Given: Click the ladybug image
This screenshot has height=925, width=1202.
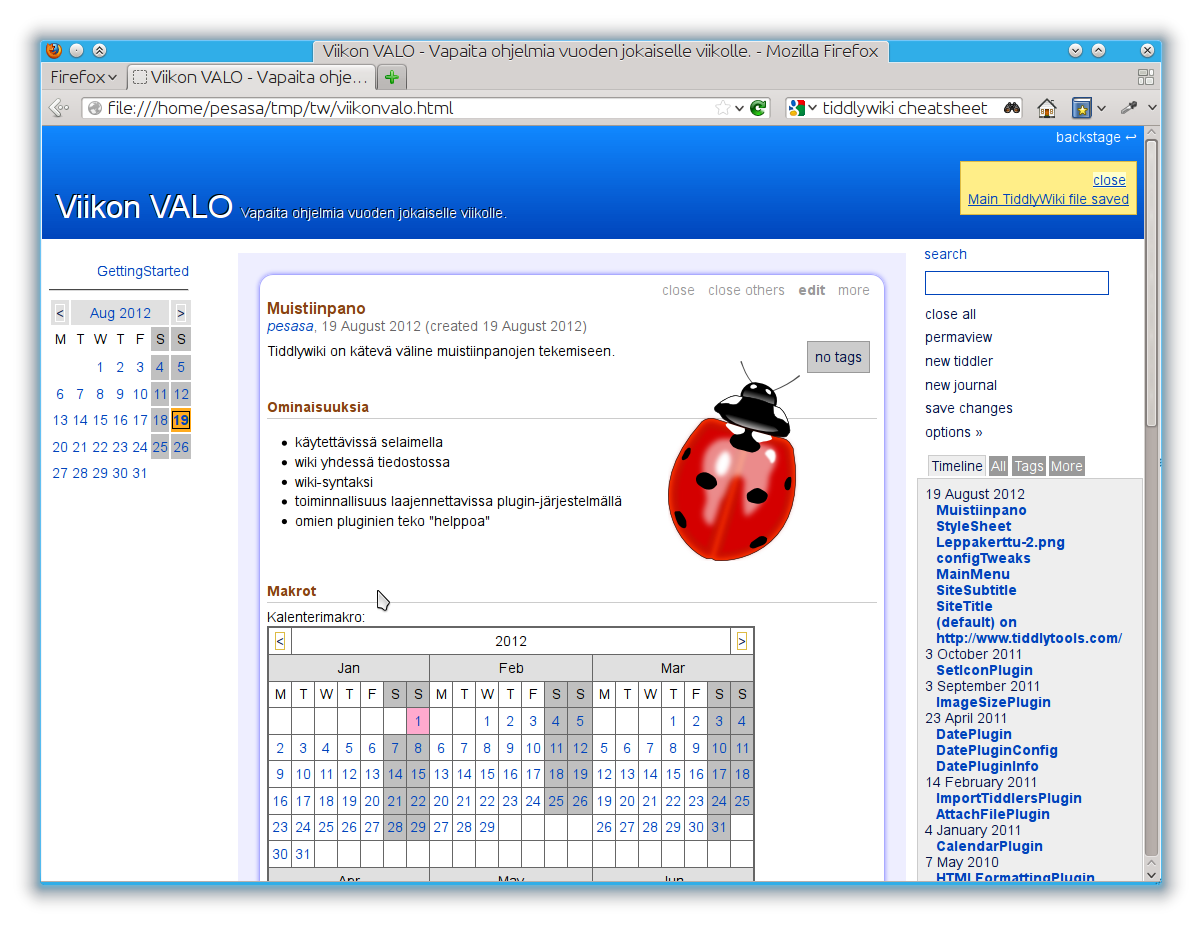Looking at the screenshot, I should pyautogui.click(x=734, y=462).
